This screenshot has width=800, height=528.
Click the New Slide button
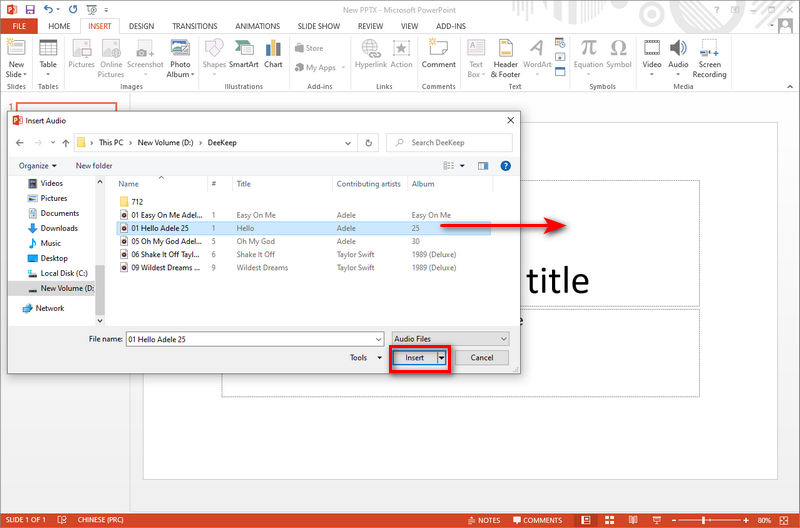click(x=16, y=58)
